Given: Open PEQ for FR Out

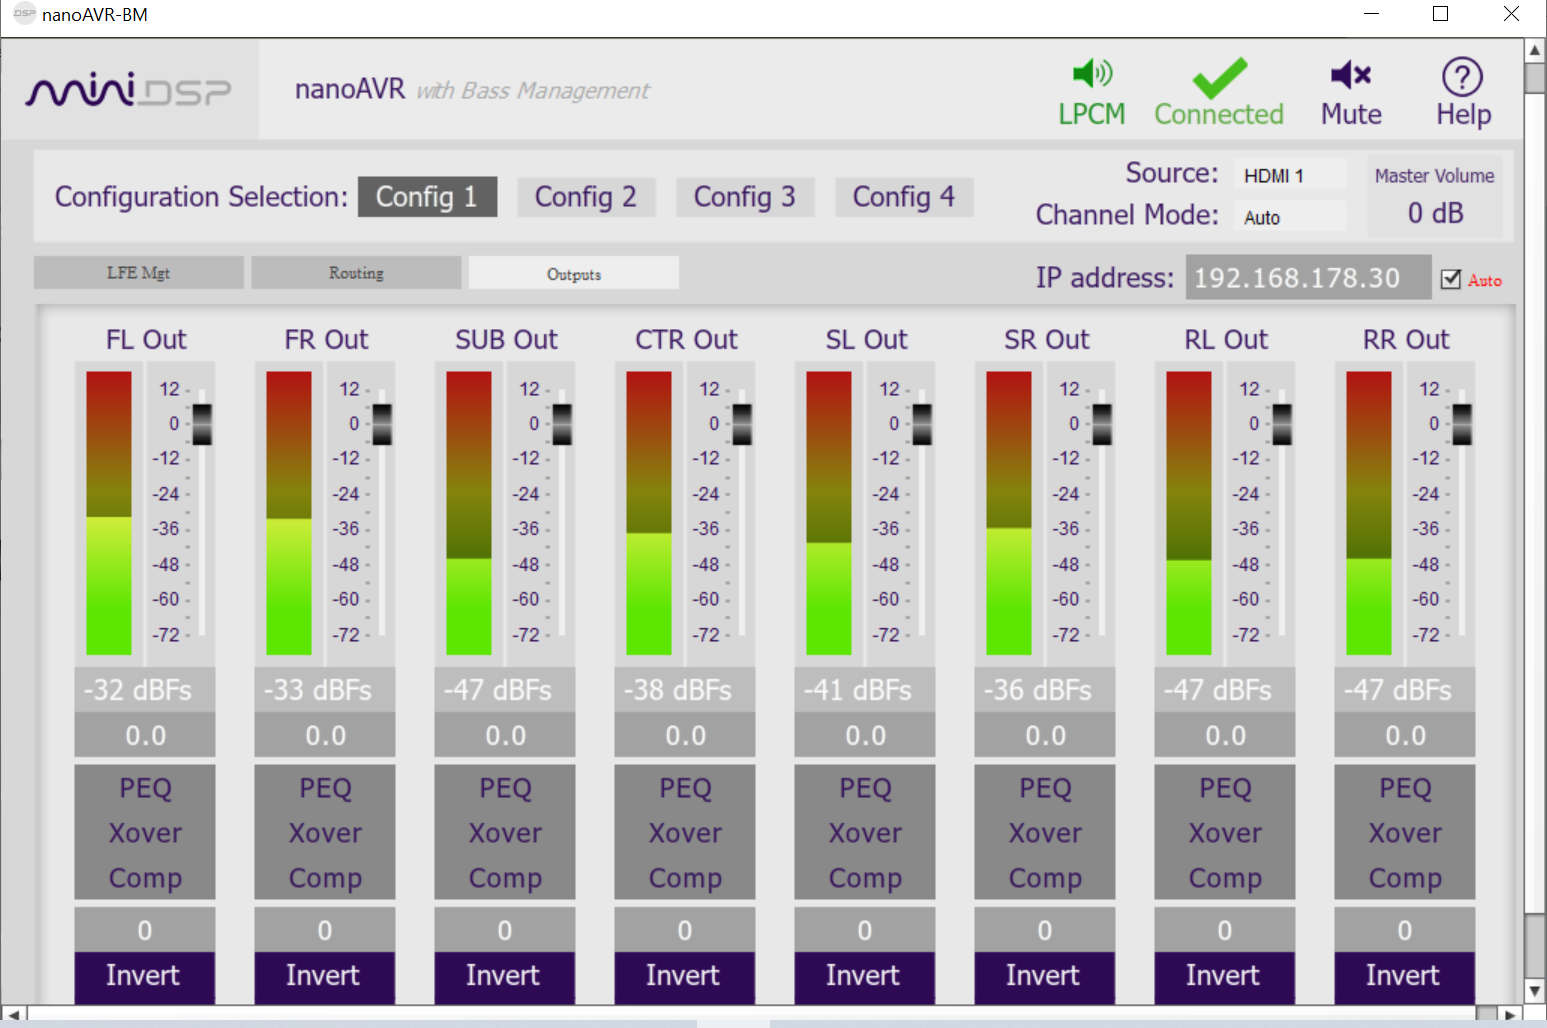Looking at the screenshot, I should tap(325, 788).
